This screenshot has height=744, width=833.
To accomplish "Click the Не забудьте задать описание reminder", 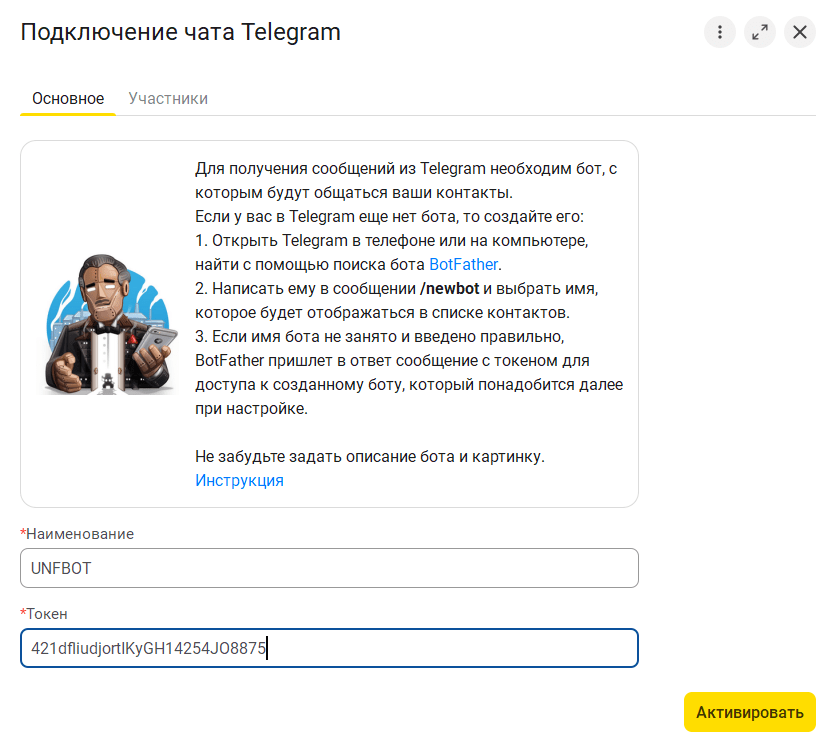I will pos(369,456).
